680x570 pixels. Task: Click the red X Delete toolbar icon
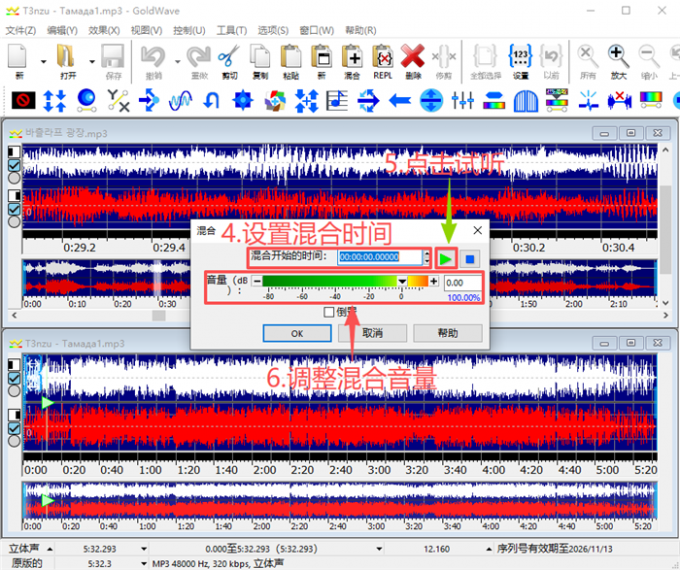(412, 57)
